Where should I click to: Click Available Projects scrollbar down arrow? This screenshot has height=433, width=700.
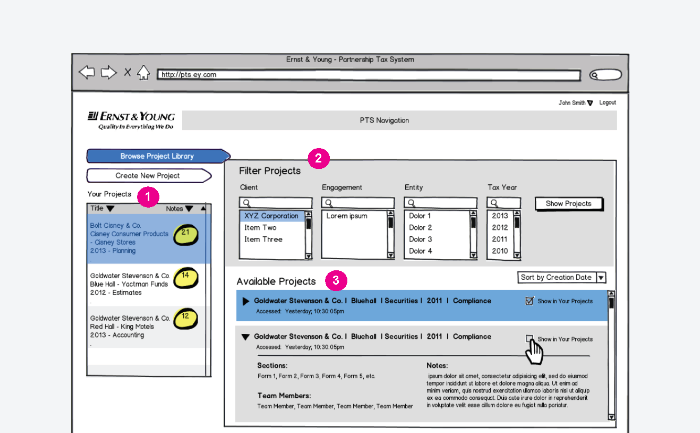(611, 417)
